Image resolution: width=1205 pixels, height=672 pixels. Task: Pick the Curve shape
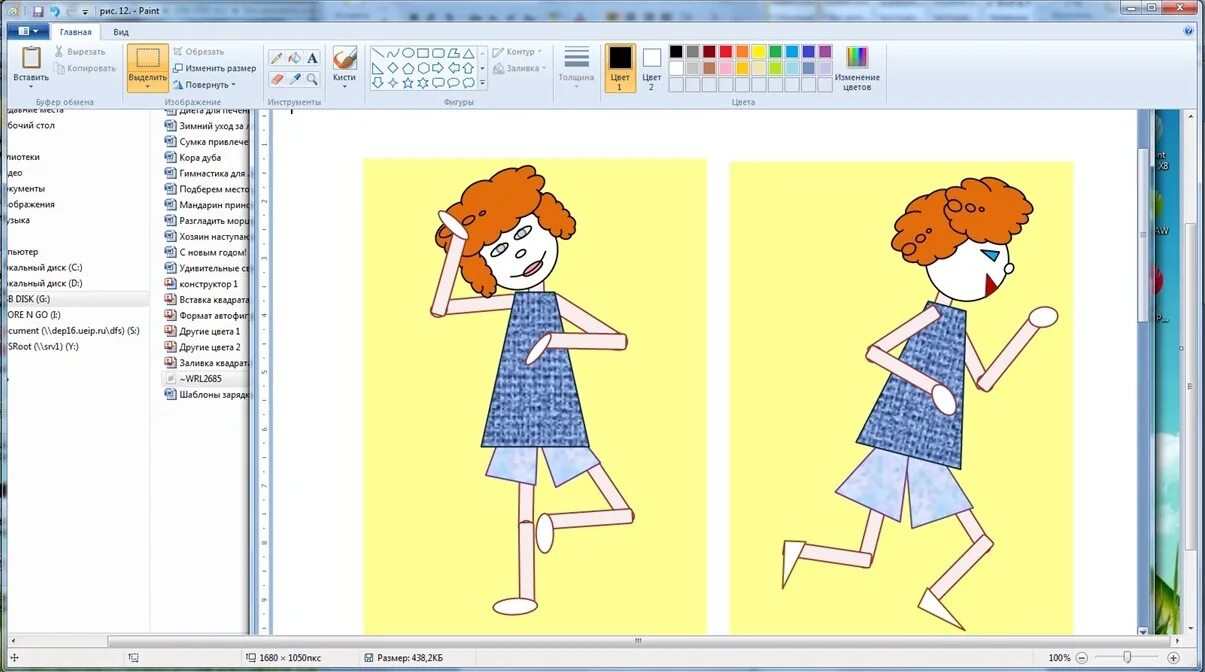pos(393,53)
